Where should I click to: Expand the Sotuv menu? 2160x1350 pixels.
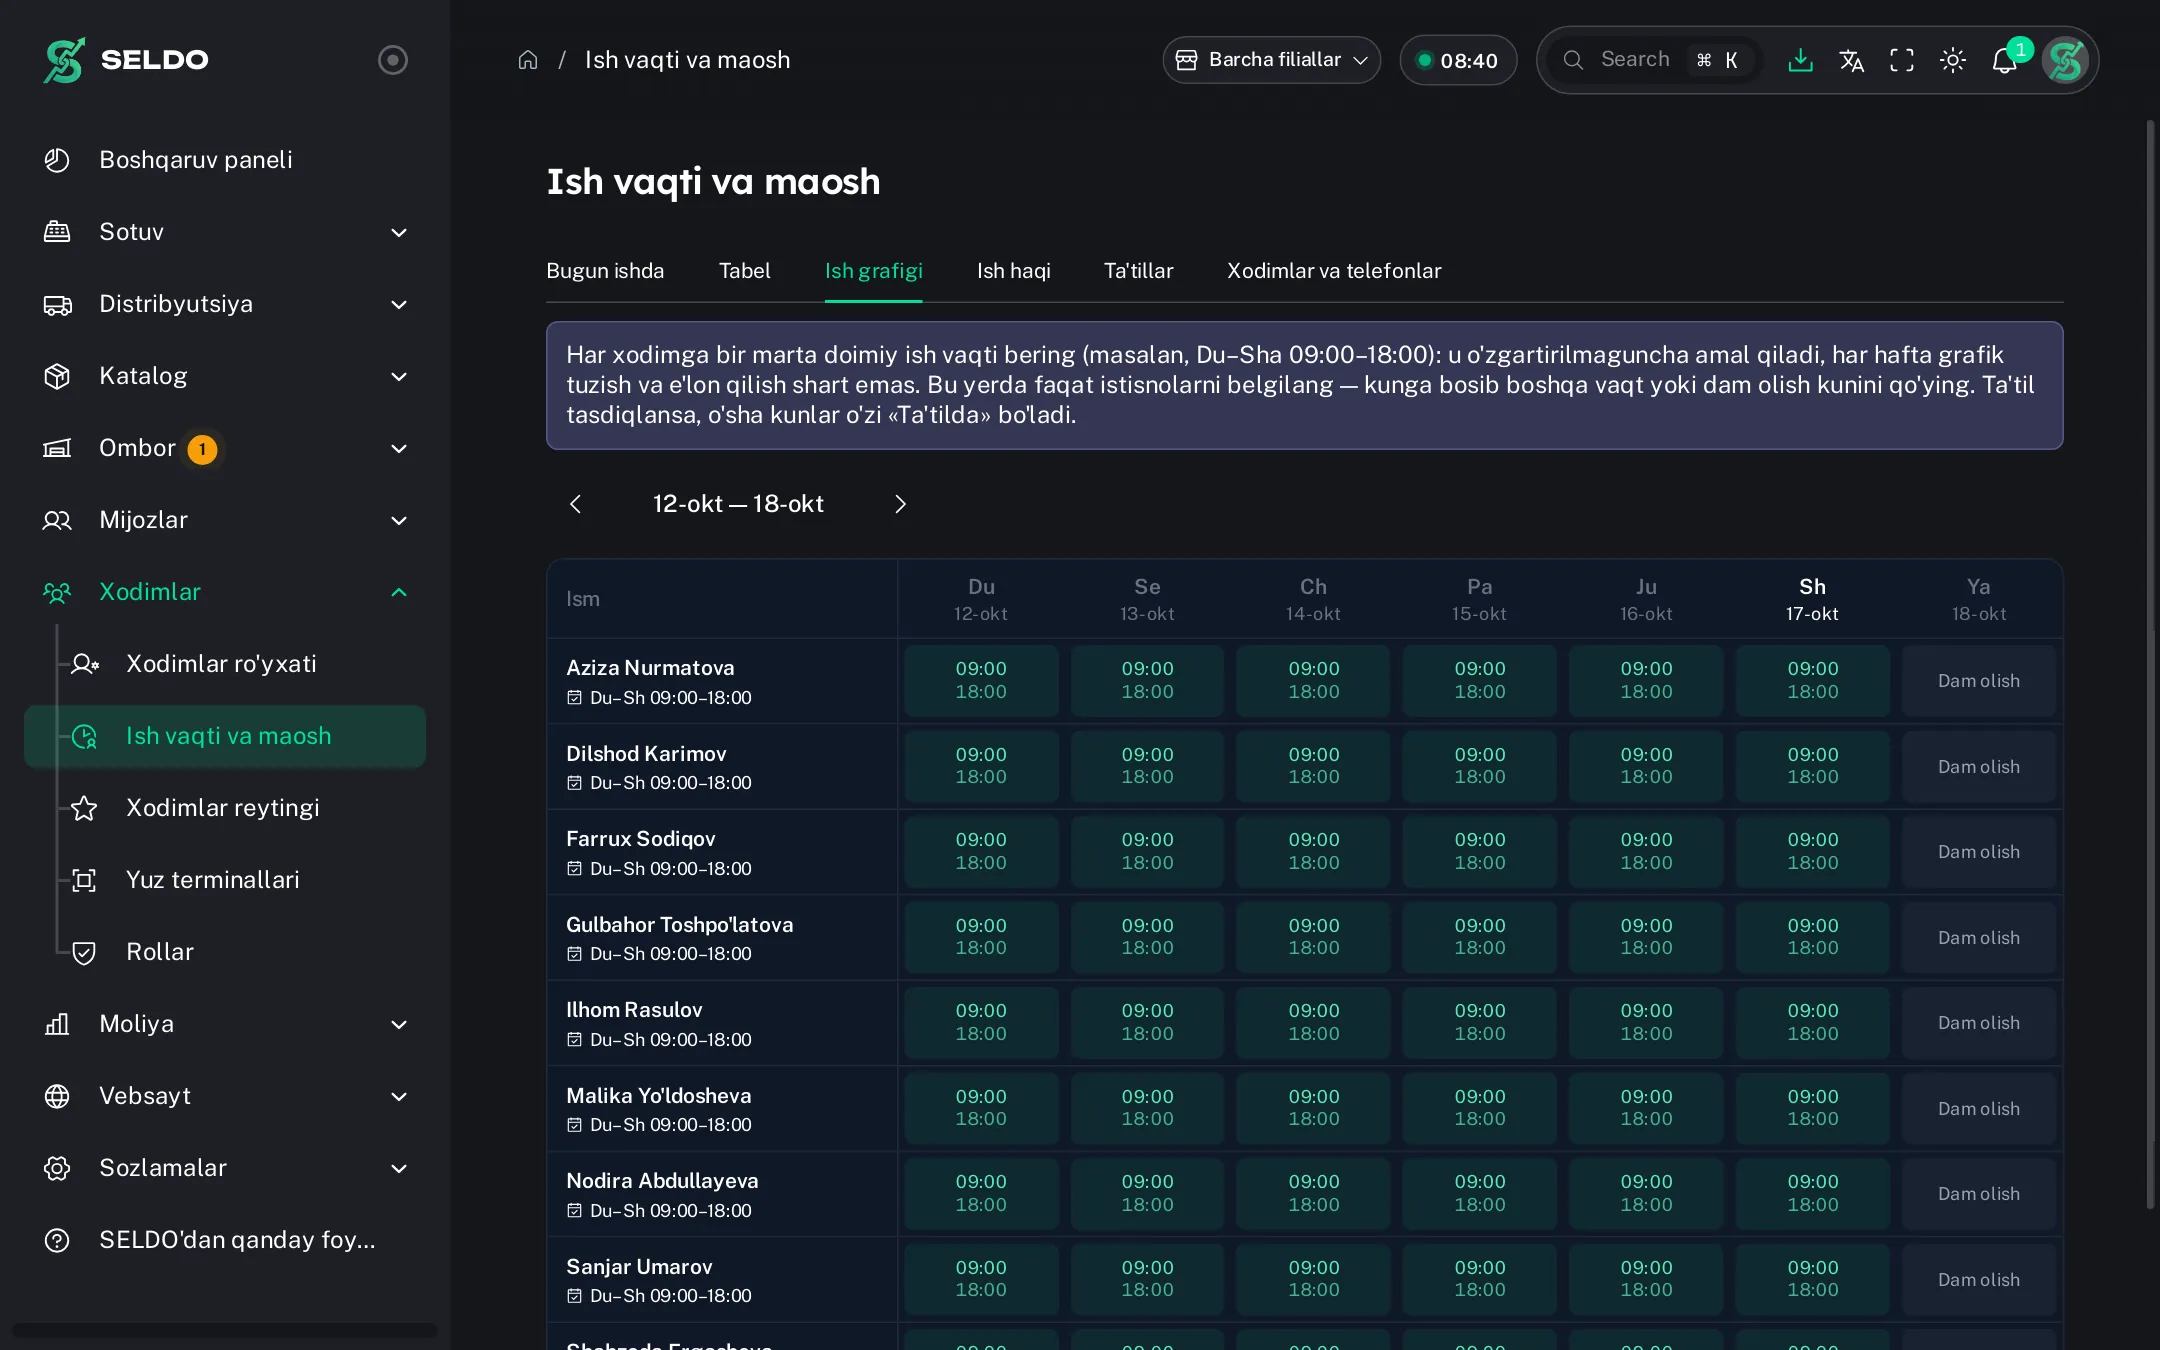[x=225, y=232]
